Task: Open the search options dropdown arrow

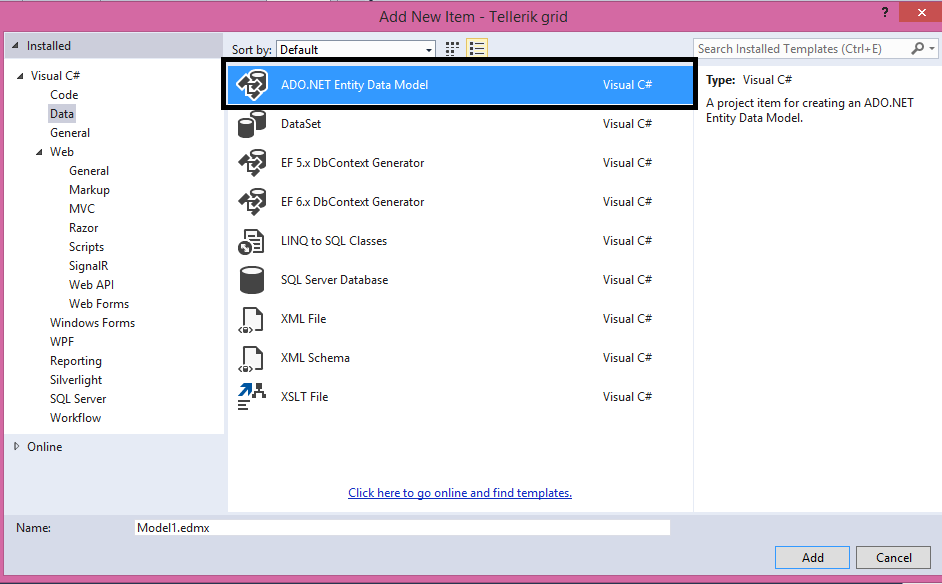Action: click(932, 48)
